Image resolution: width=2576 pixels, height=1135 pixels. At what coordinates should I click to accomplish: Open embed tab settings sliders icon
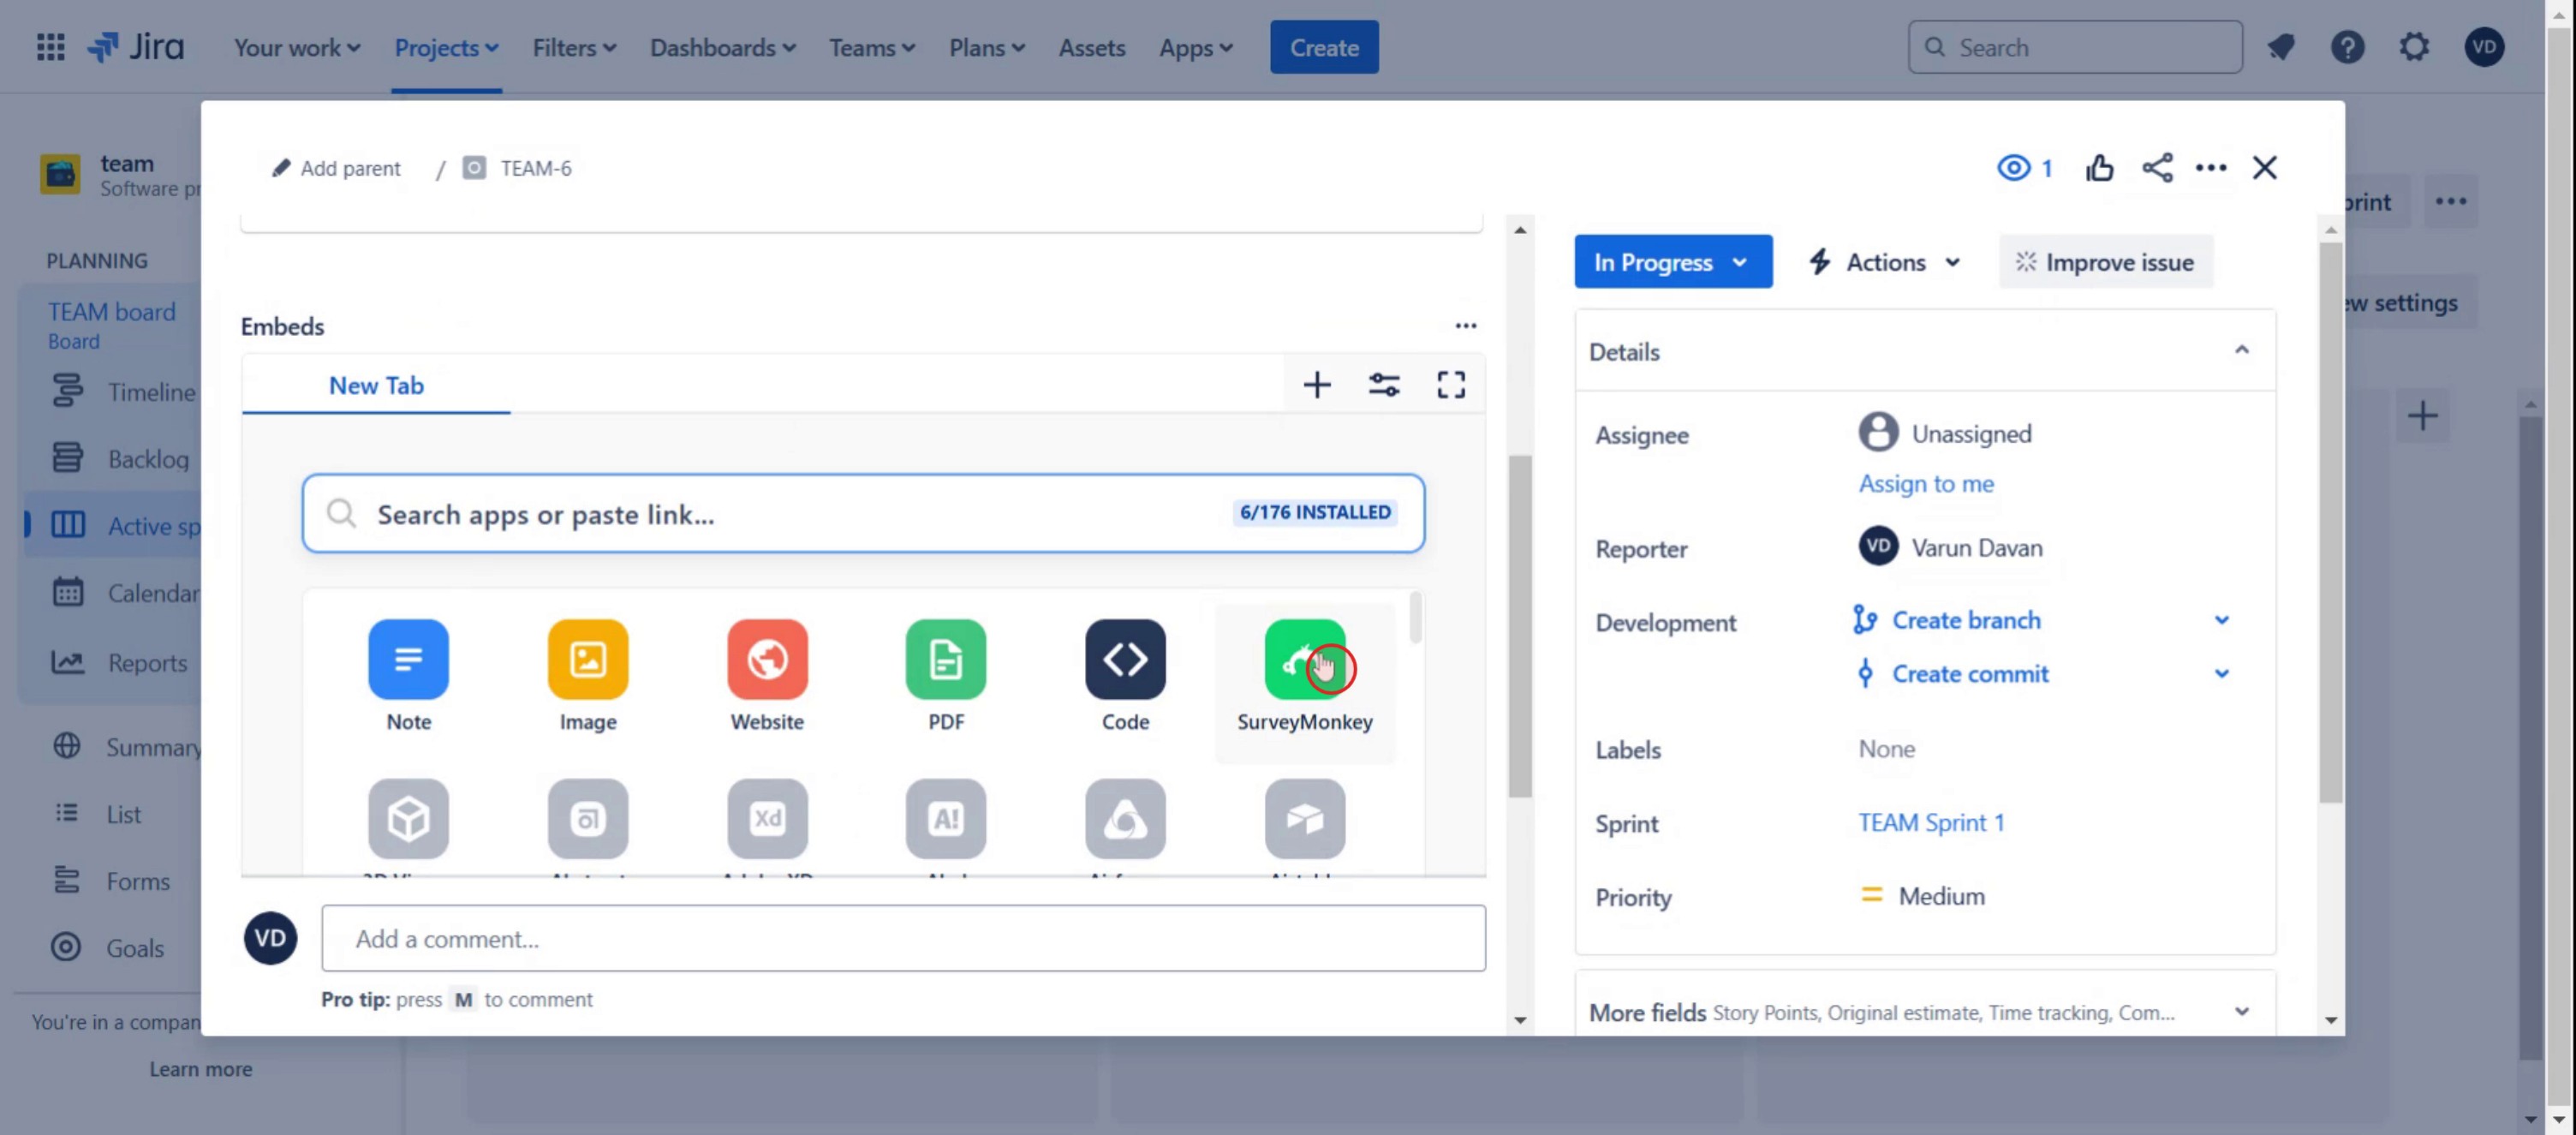pos(1384,385)
